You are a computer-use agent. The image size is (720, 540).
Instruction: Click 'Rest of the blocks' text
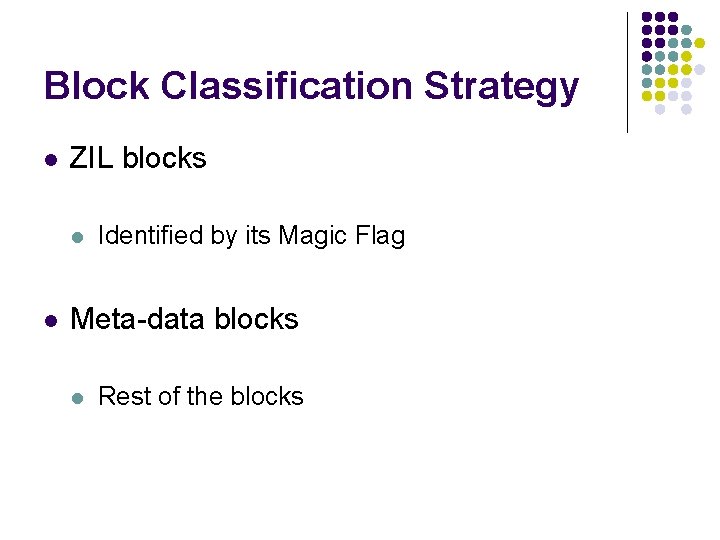point(201,396)
